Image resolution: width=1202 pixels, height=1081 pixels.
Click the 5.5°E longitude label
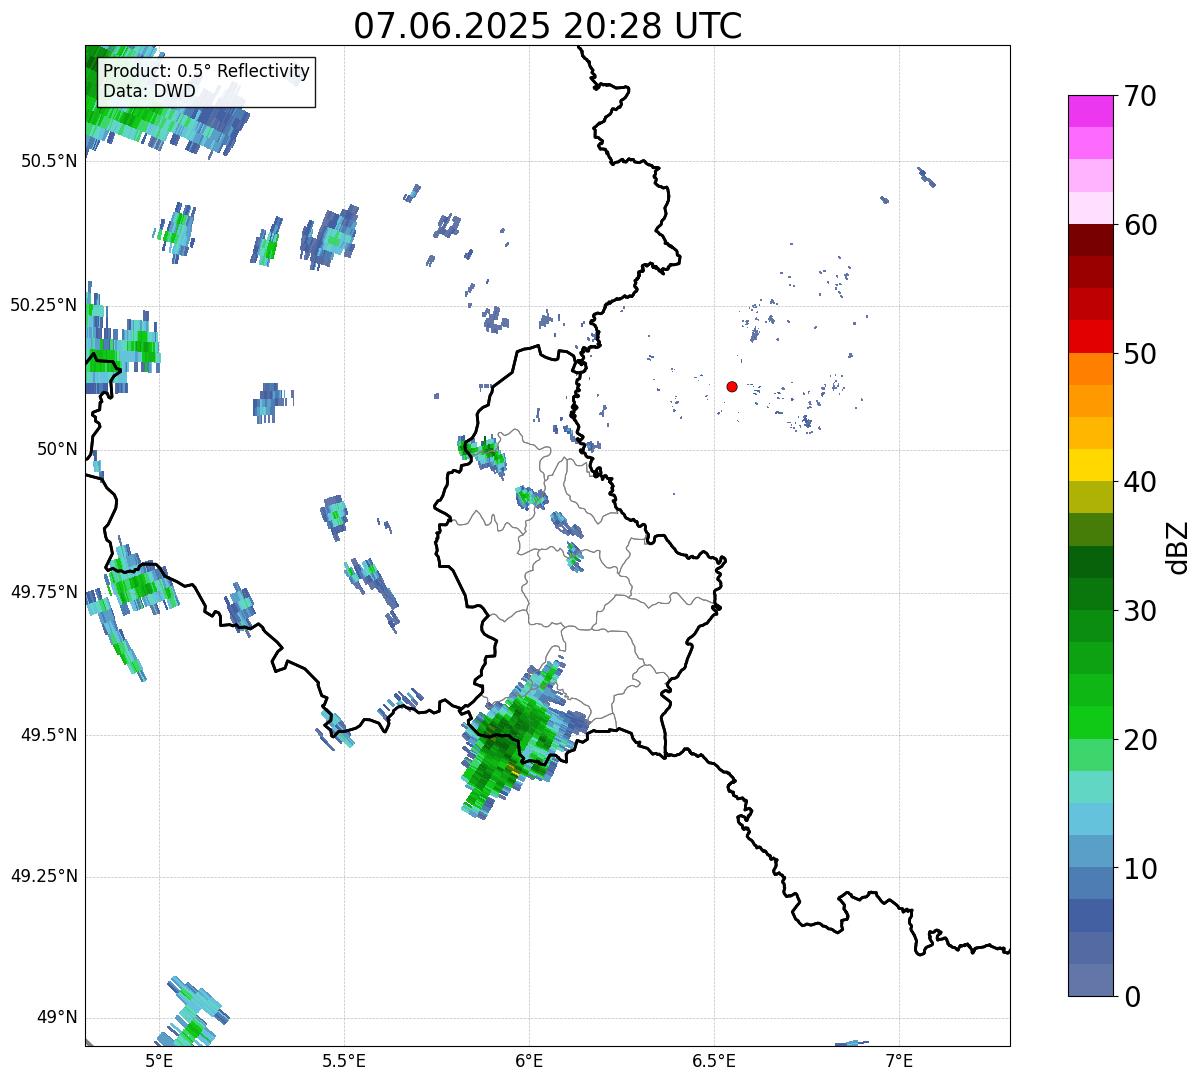point(344,1060)
